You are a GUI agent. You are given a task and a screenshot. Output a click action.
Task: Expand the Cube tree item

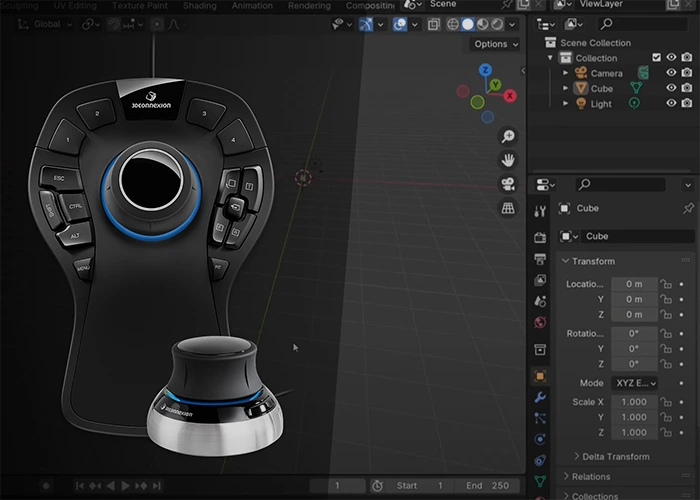pos(565,88)
